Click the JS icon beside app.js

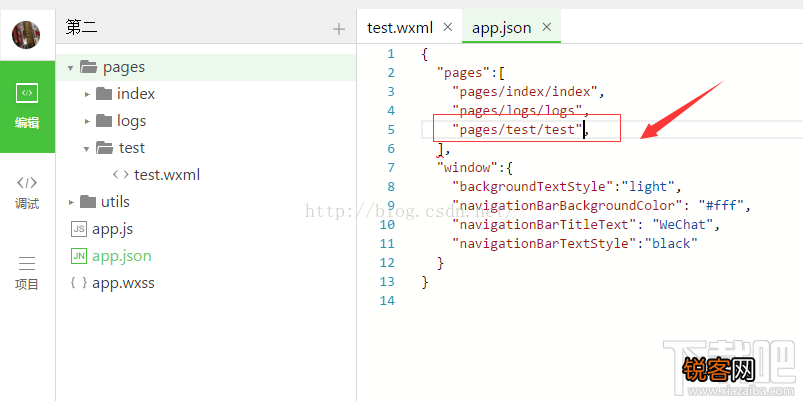[78, 229]
